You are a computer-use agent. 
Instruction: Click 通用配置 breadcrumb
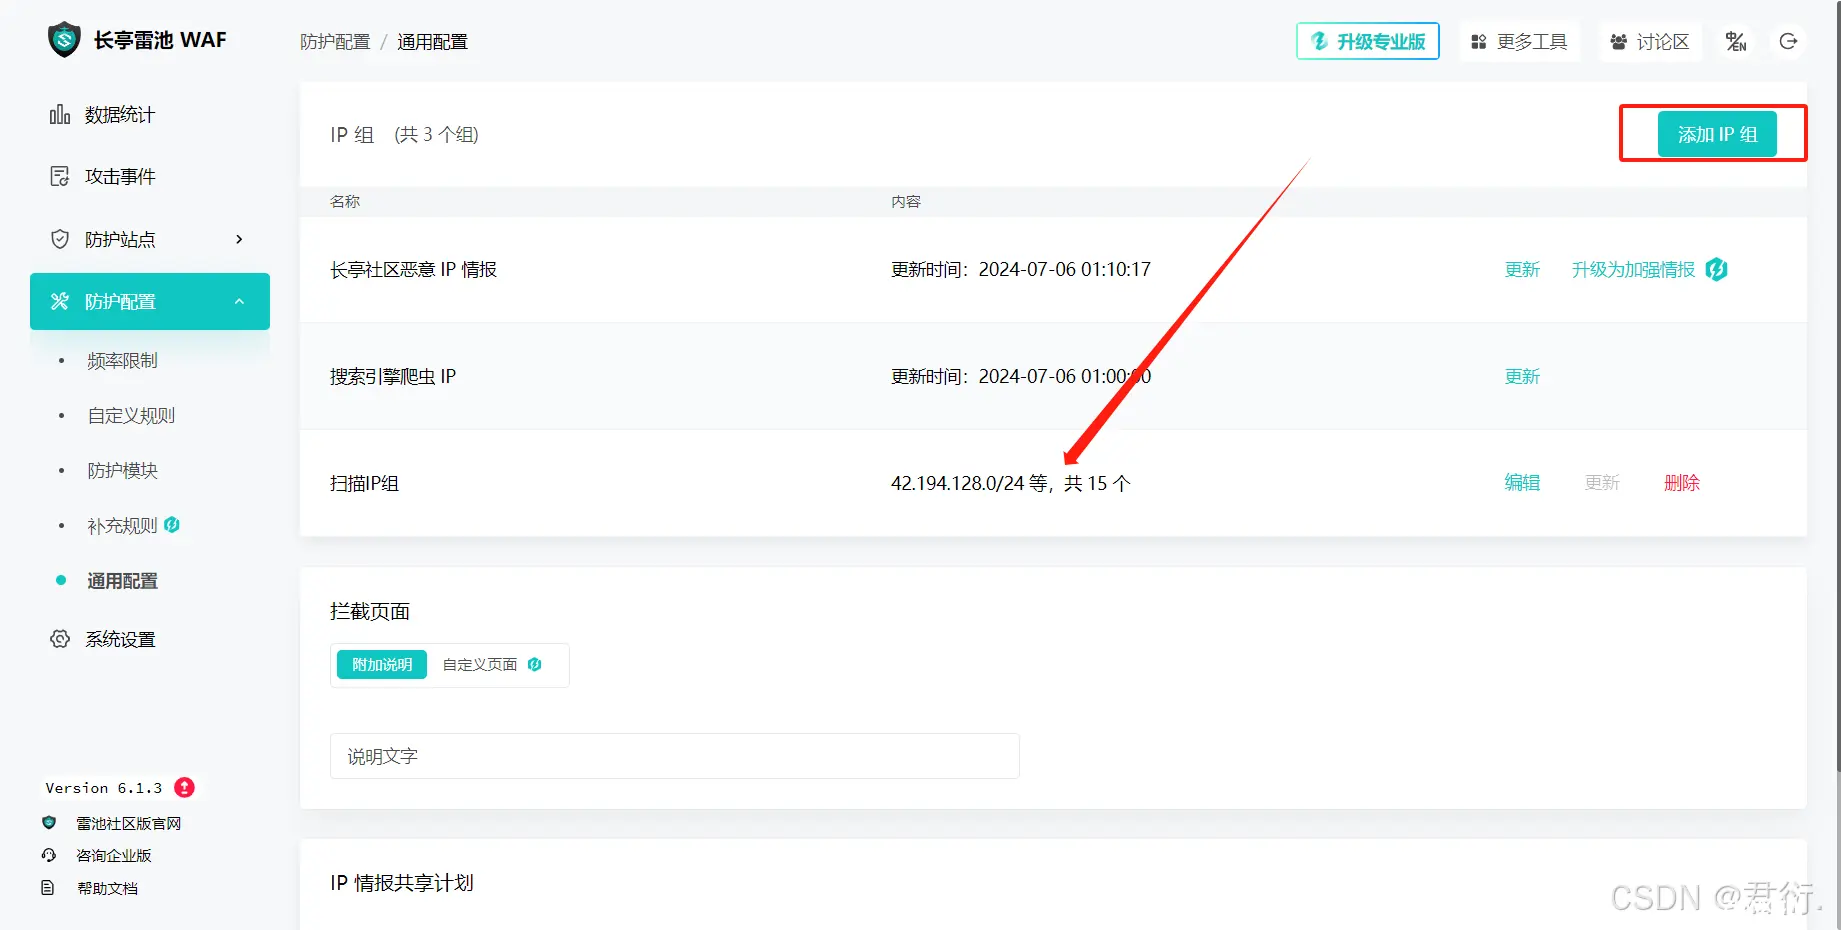(x=432, y=42)
